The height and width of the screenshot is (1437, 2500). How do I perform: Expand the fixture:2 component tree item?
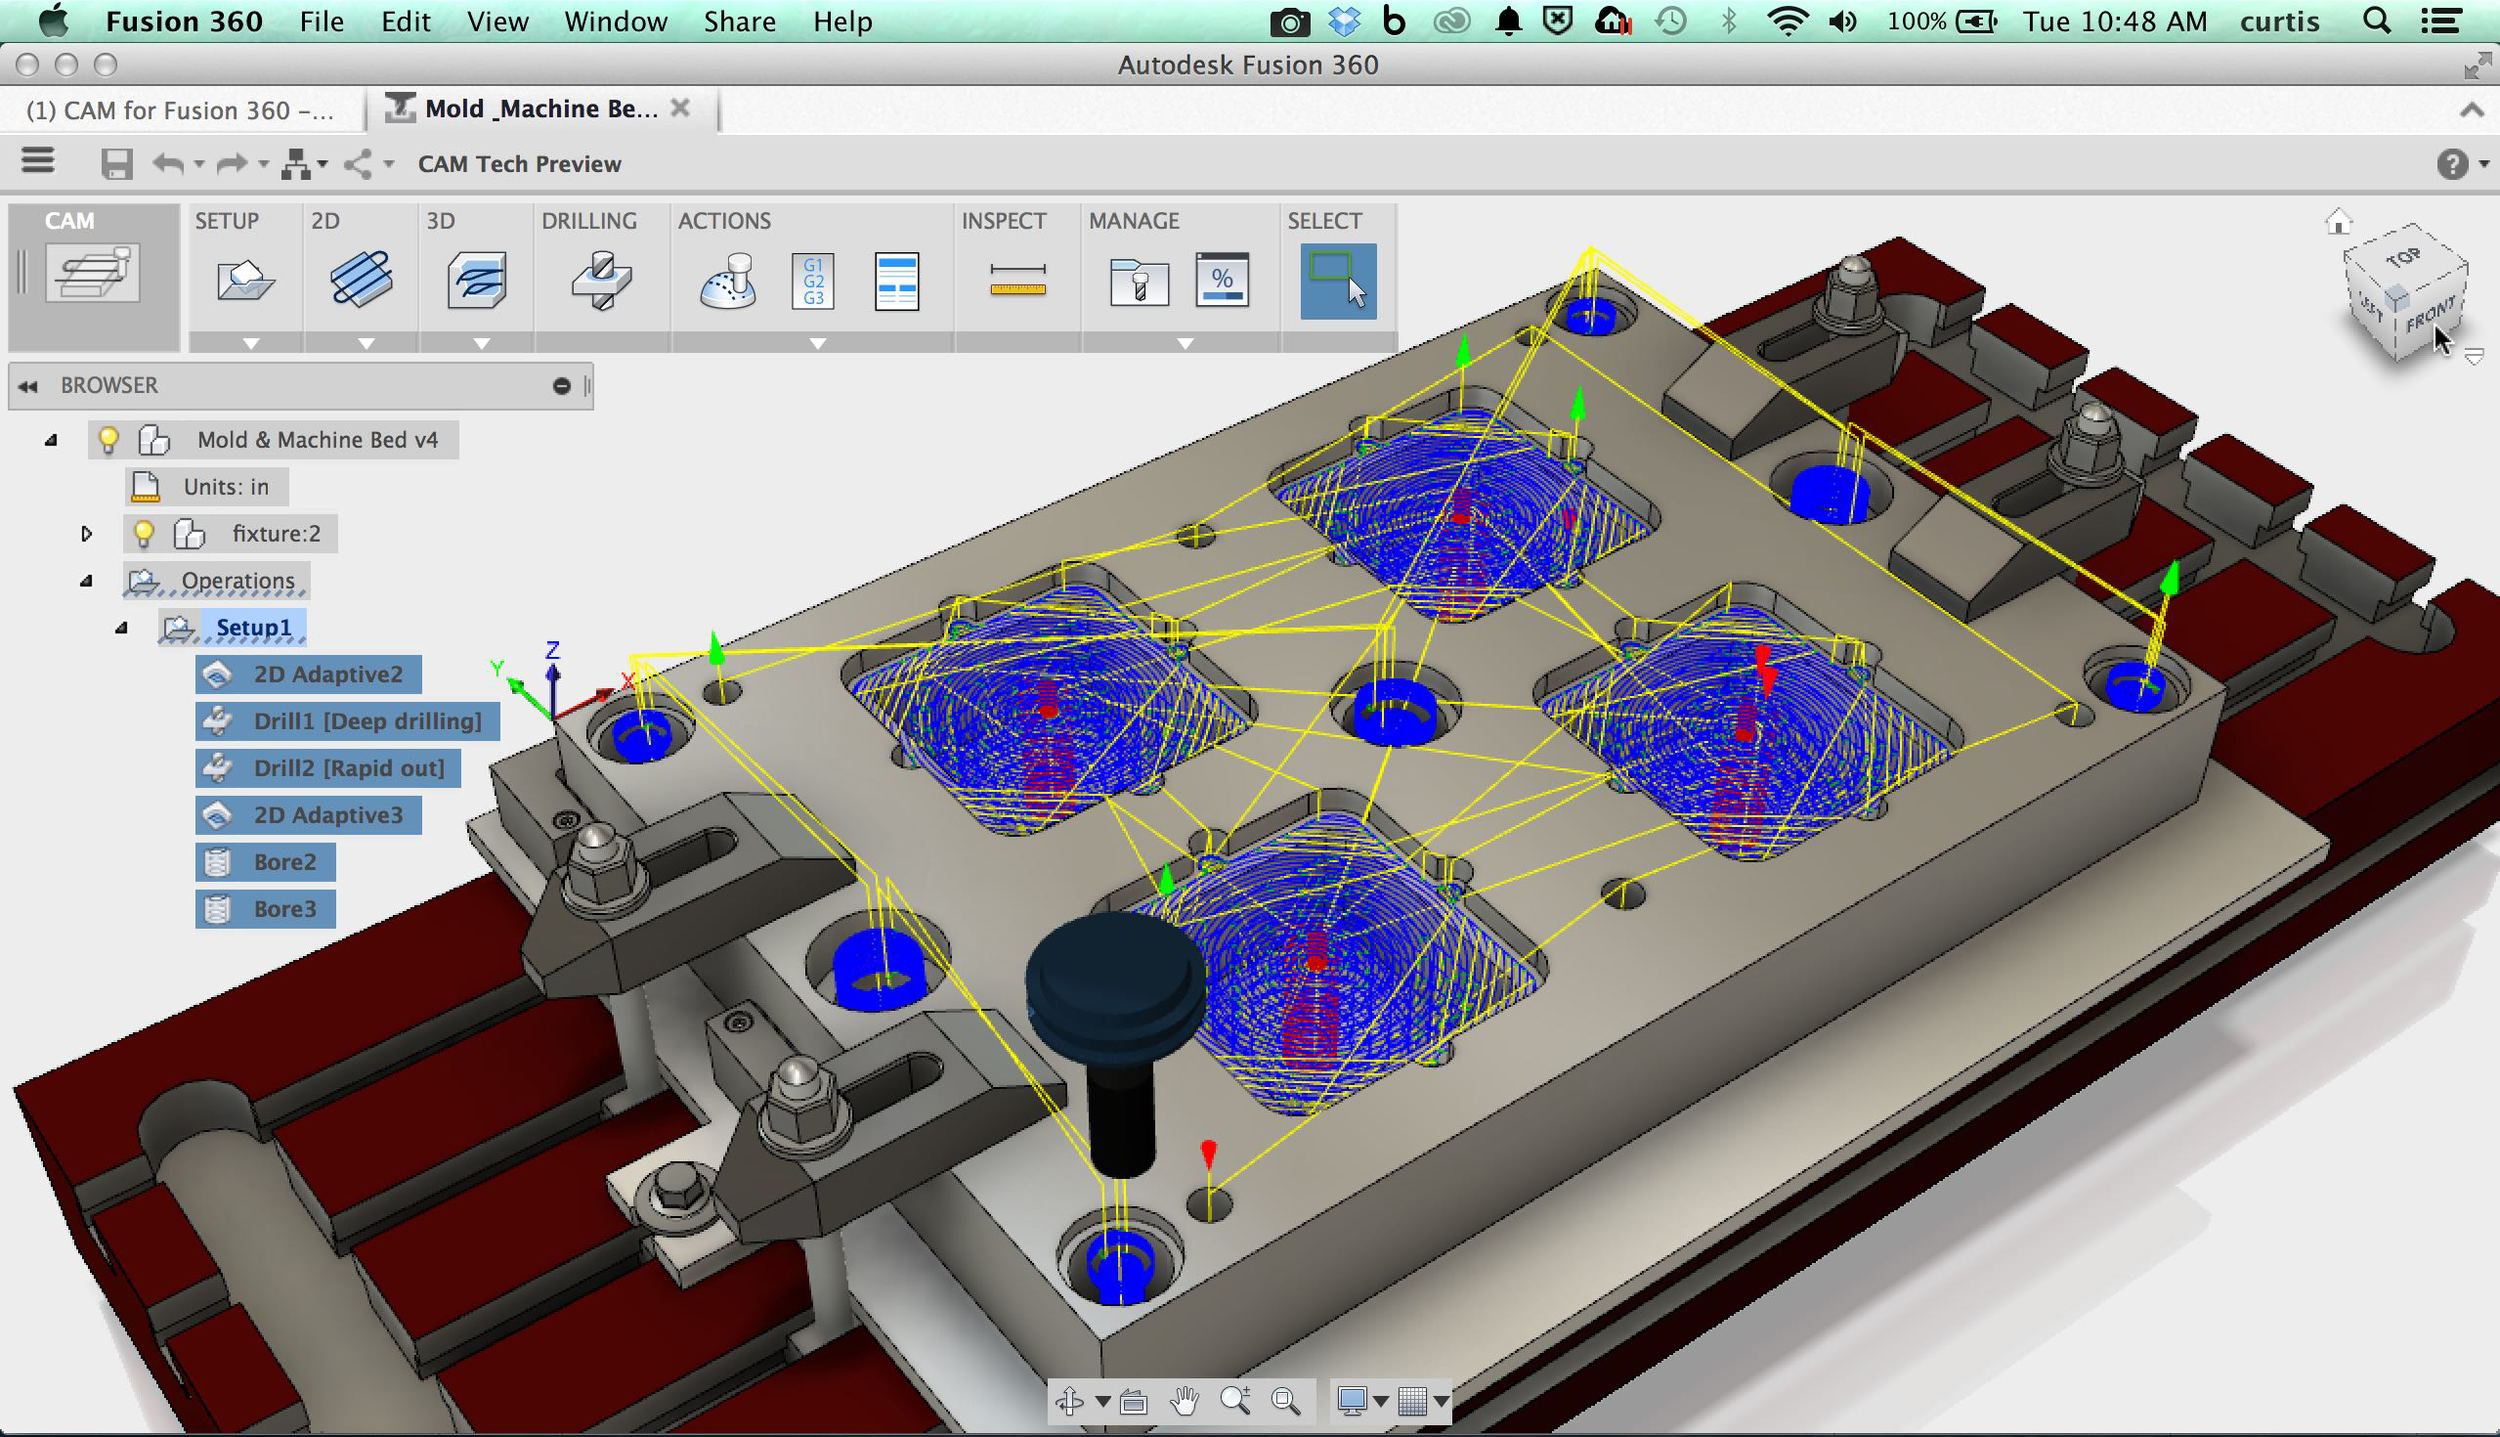(86, 532)
